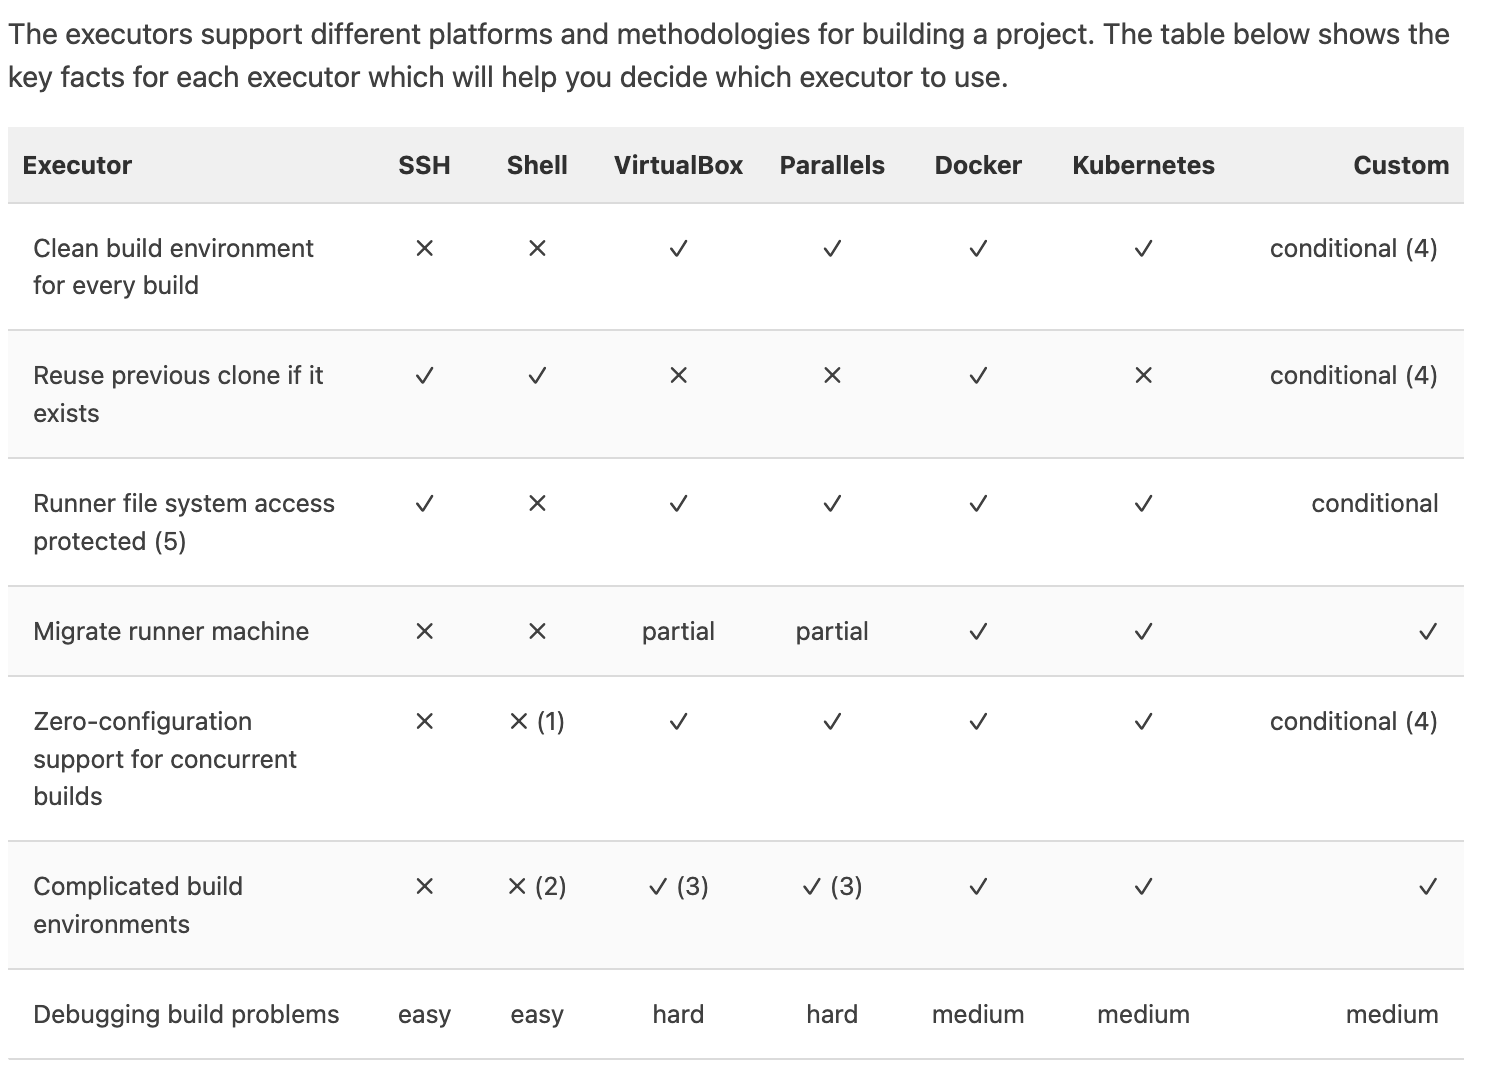Click the VirtualBox column header
This screenshot has height=1072, width=1486.
(x=678, y=165)
